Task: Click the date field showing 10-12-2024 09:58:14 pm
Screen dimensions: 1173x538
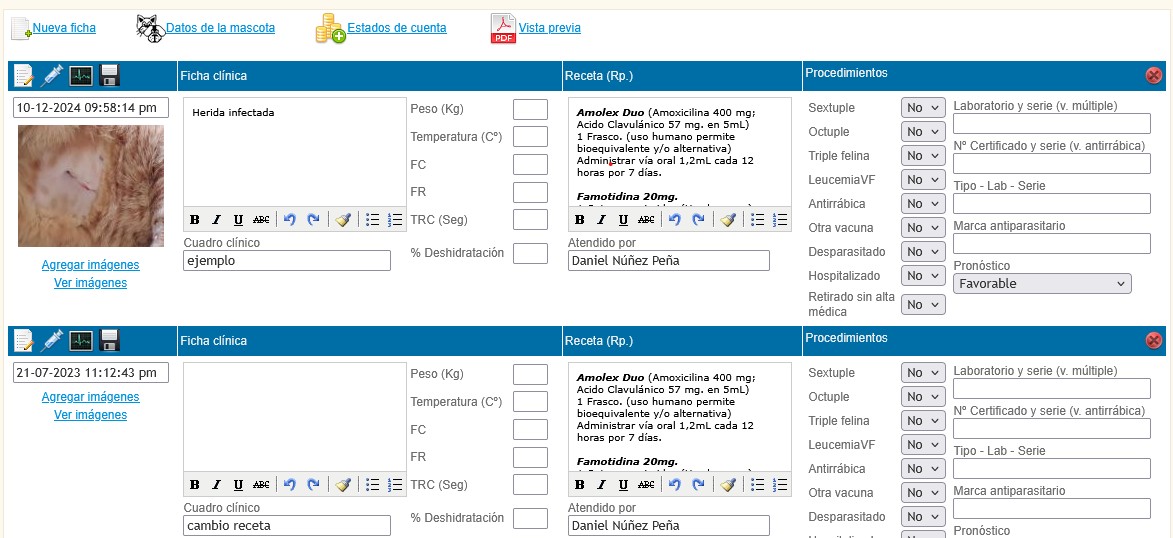Action: coord(91,108)
